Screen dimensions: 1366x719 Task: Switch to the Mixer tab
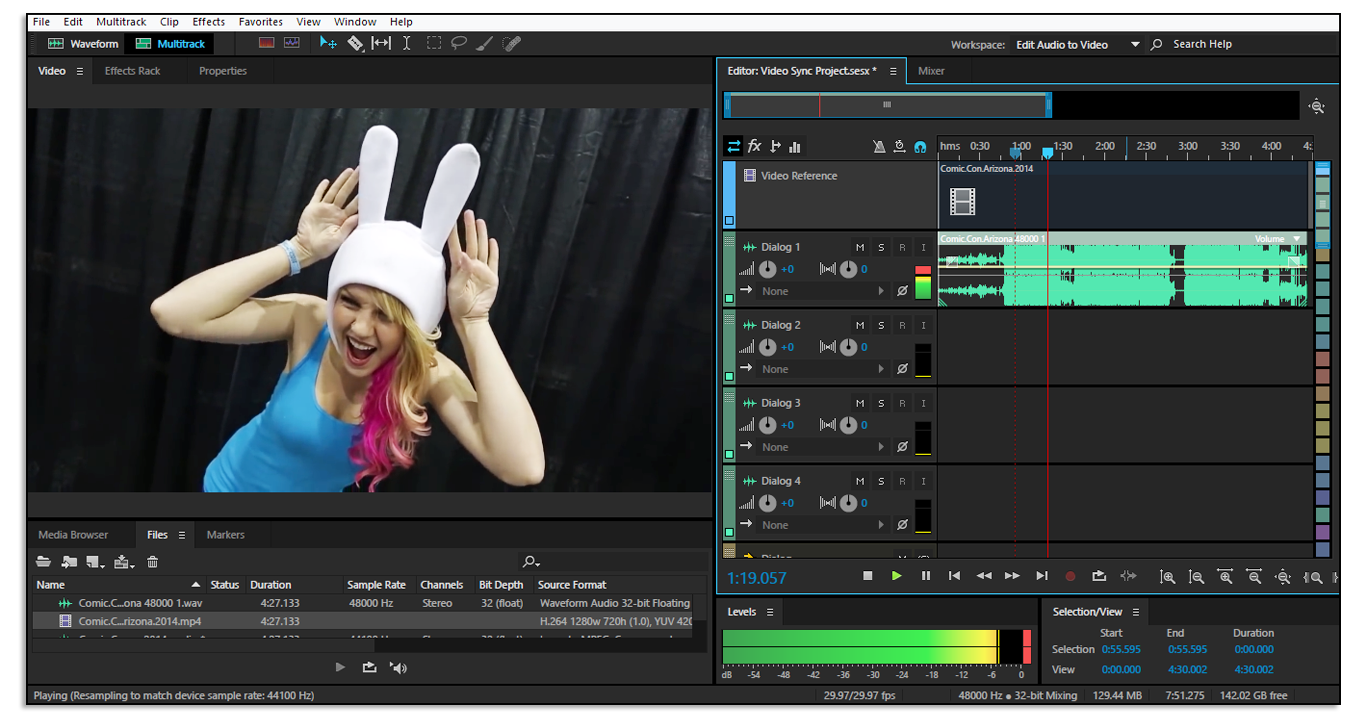pyautogui.click(x=931, y=71)
